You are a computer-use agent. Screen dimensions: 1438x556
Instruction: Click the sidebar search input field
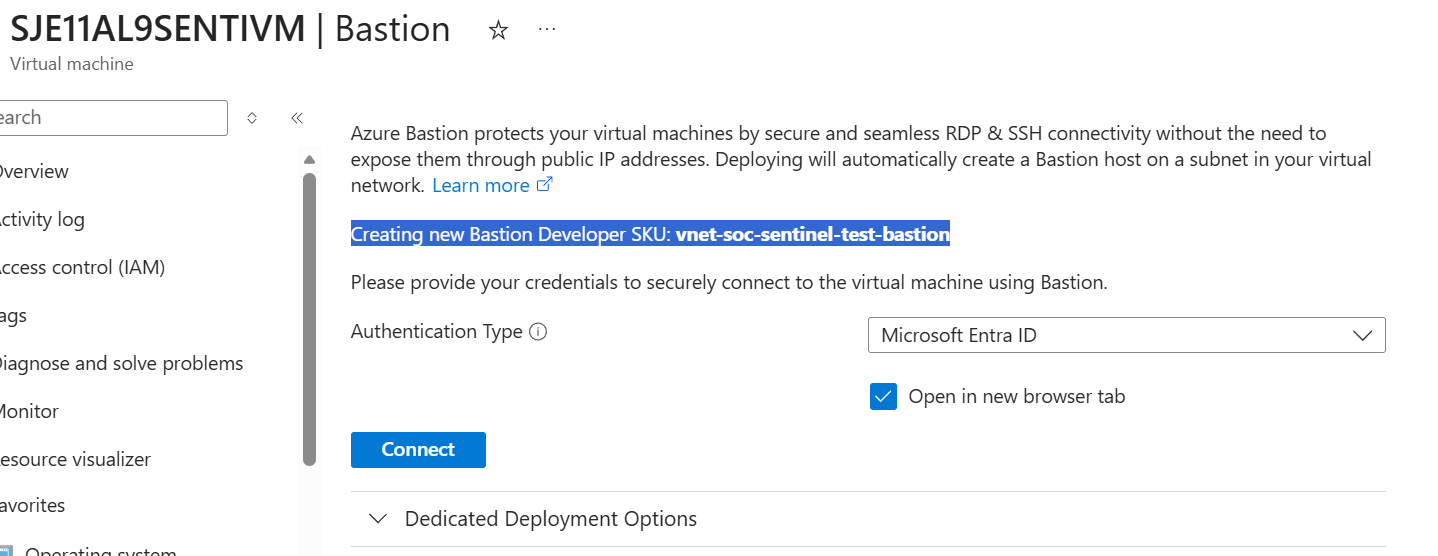(113, 118)
